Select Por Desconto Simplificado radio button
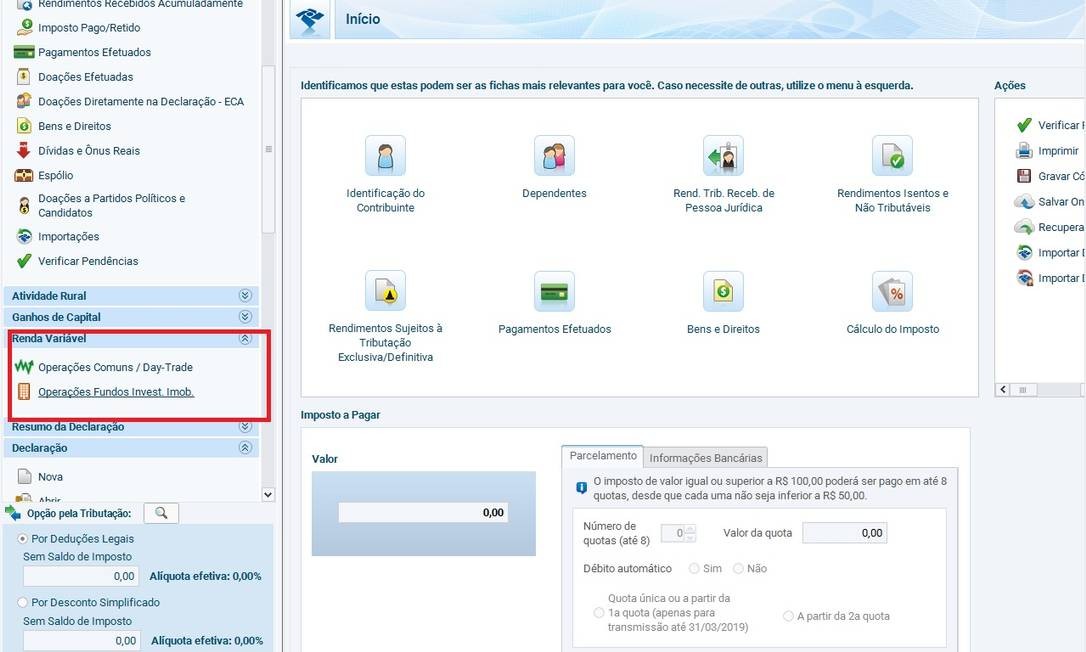Screen dimensions: 1086x652 coord(23,603)
